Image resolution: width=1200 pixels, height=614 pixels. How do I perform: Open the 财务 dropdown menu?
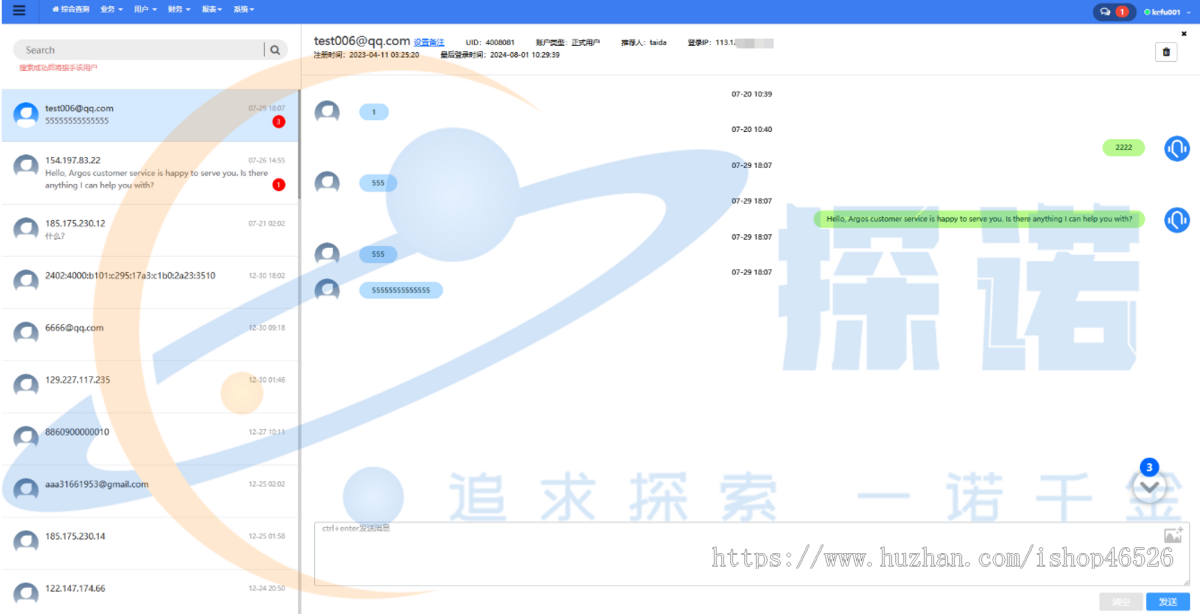click(178, 9)
